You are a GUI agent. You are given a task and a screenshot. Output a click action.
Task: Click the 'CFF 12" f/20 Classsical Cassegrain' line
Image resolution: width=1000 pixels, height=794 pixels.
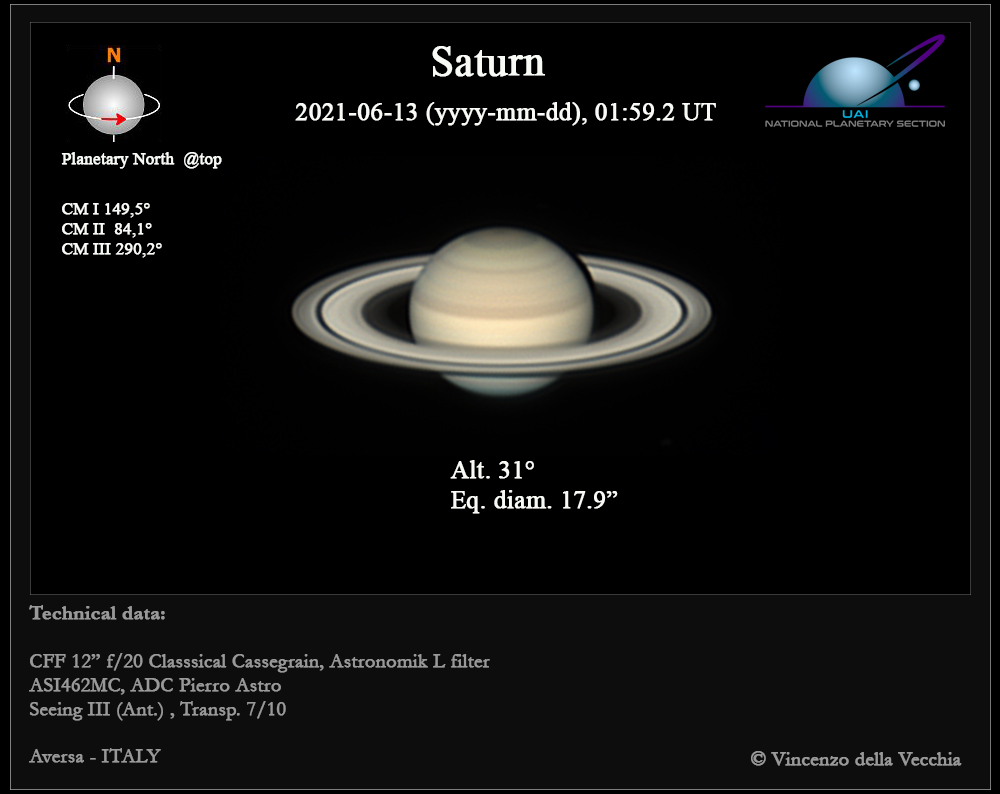(x=260, y=662)
